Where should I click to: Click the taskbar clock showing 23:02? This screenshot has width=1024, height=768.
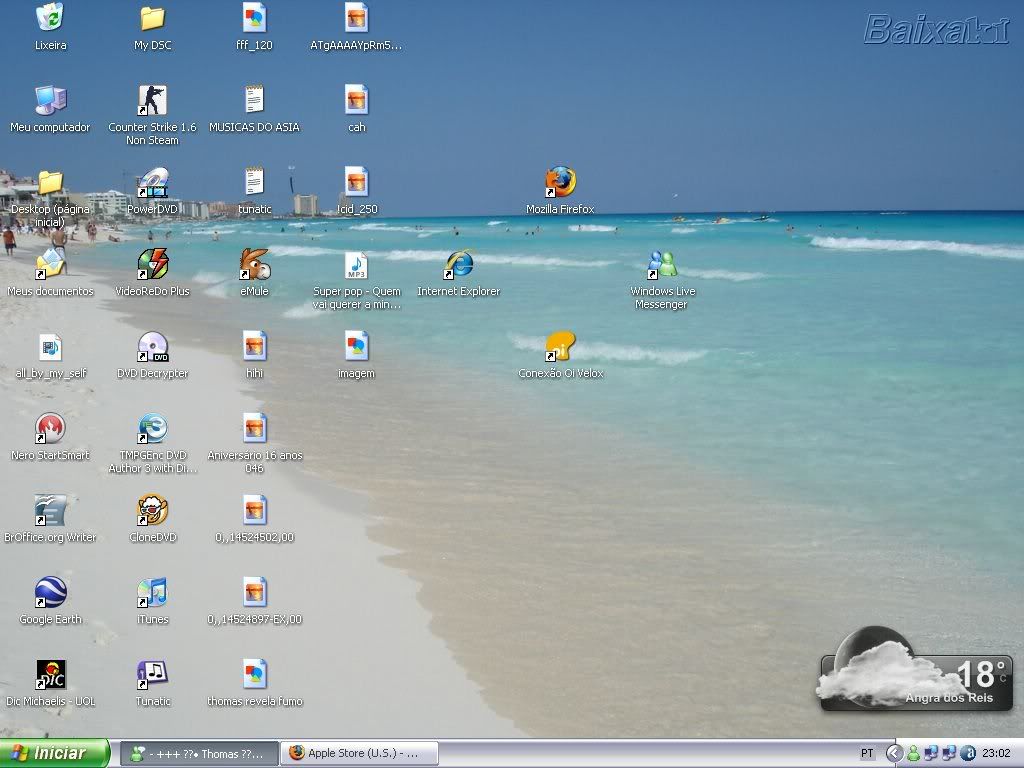(x=996, y=753)
